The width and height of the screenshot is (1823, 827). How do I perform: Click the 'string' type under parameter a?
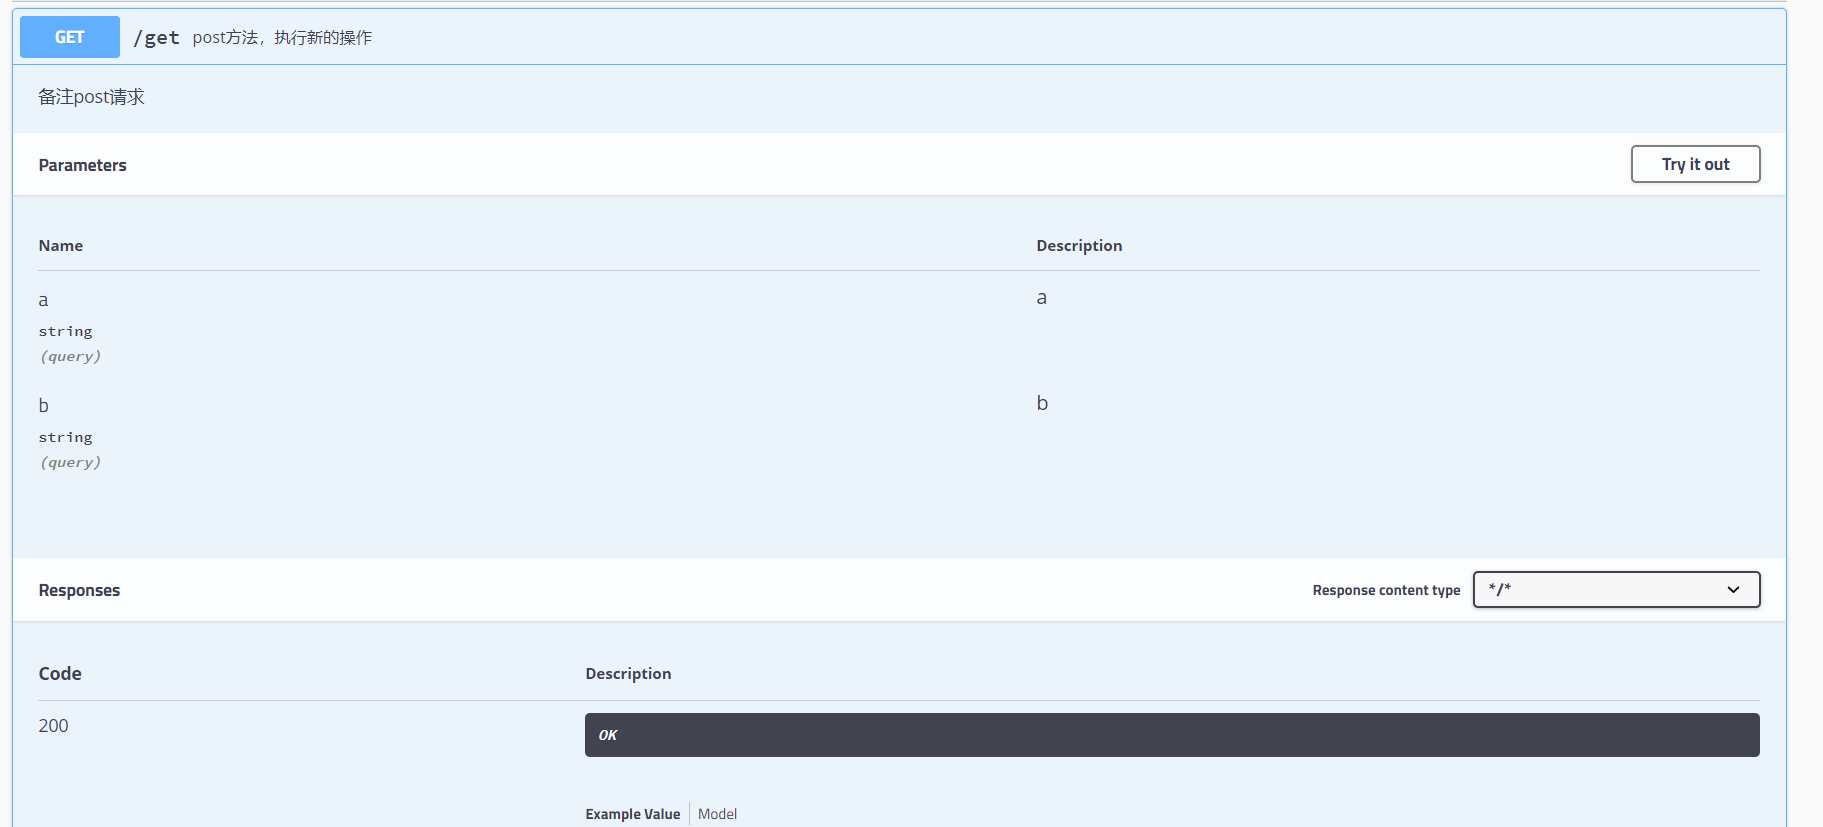point(65,331)
